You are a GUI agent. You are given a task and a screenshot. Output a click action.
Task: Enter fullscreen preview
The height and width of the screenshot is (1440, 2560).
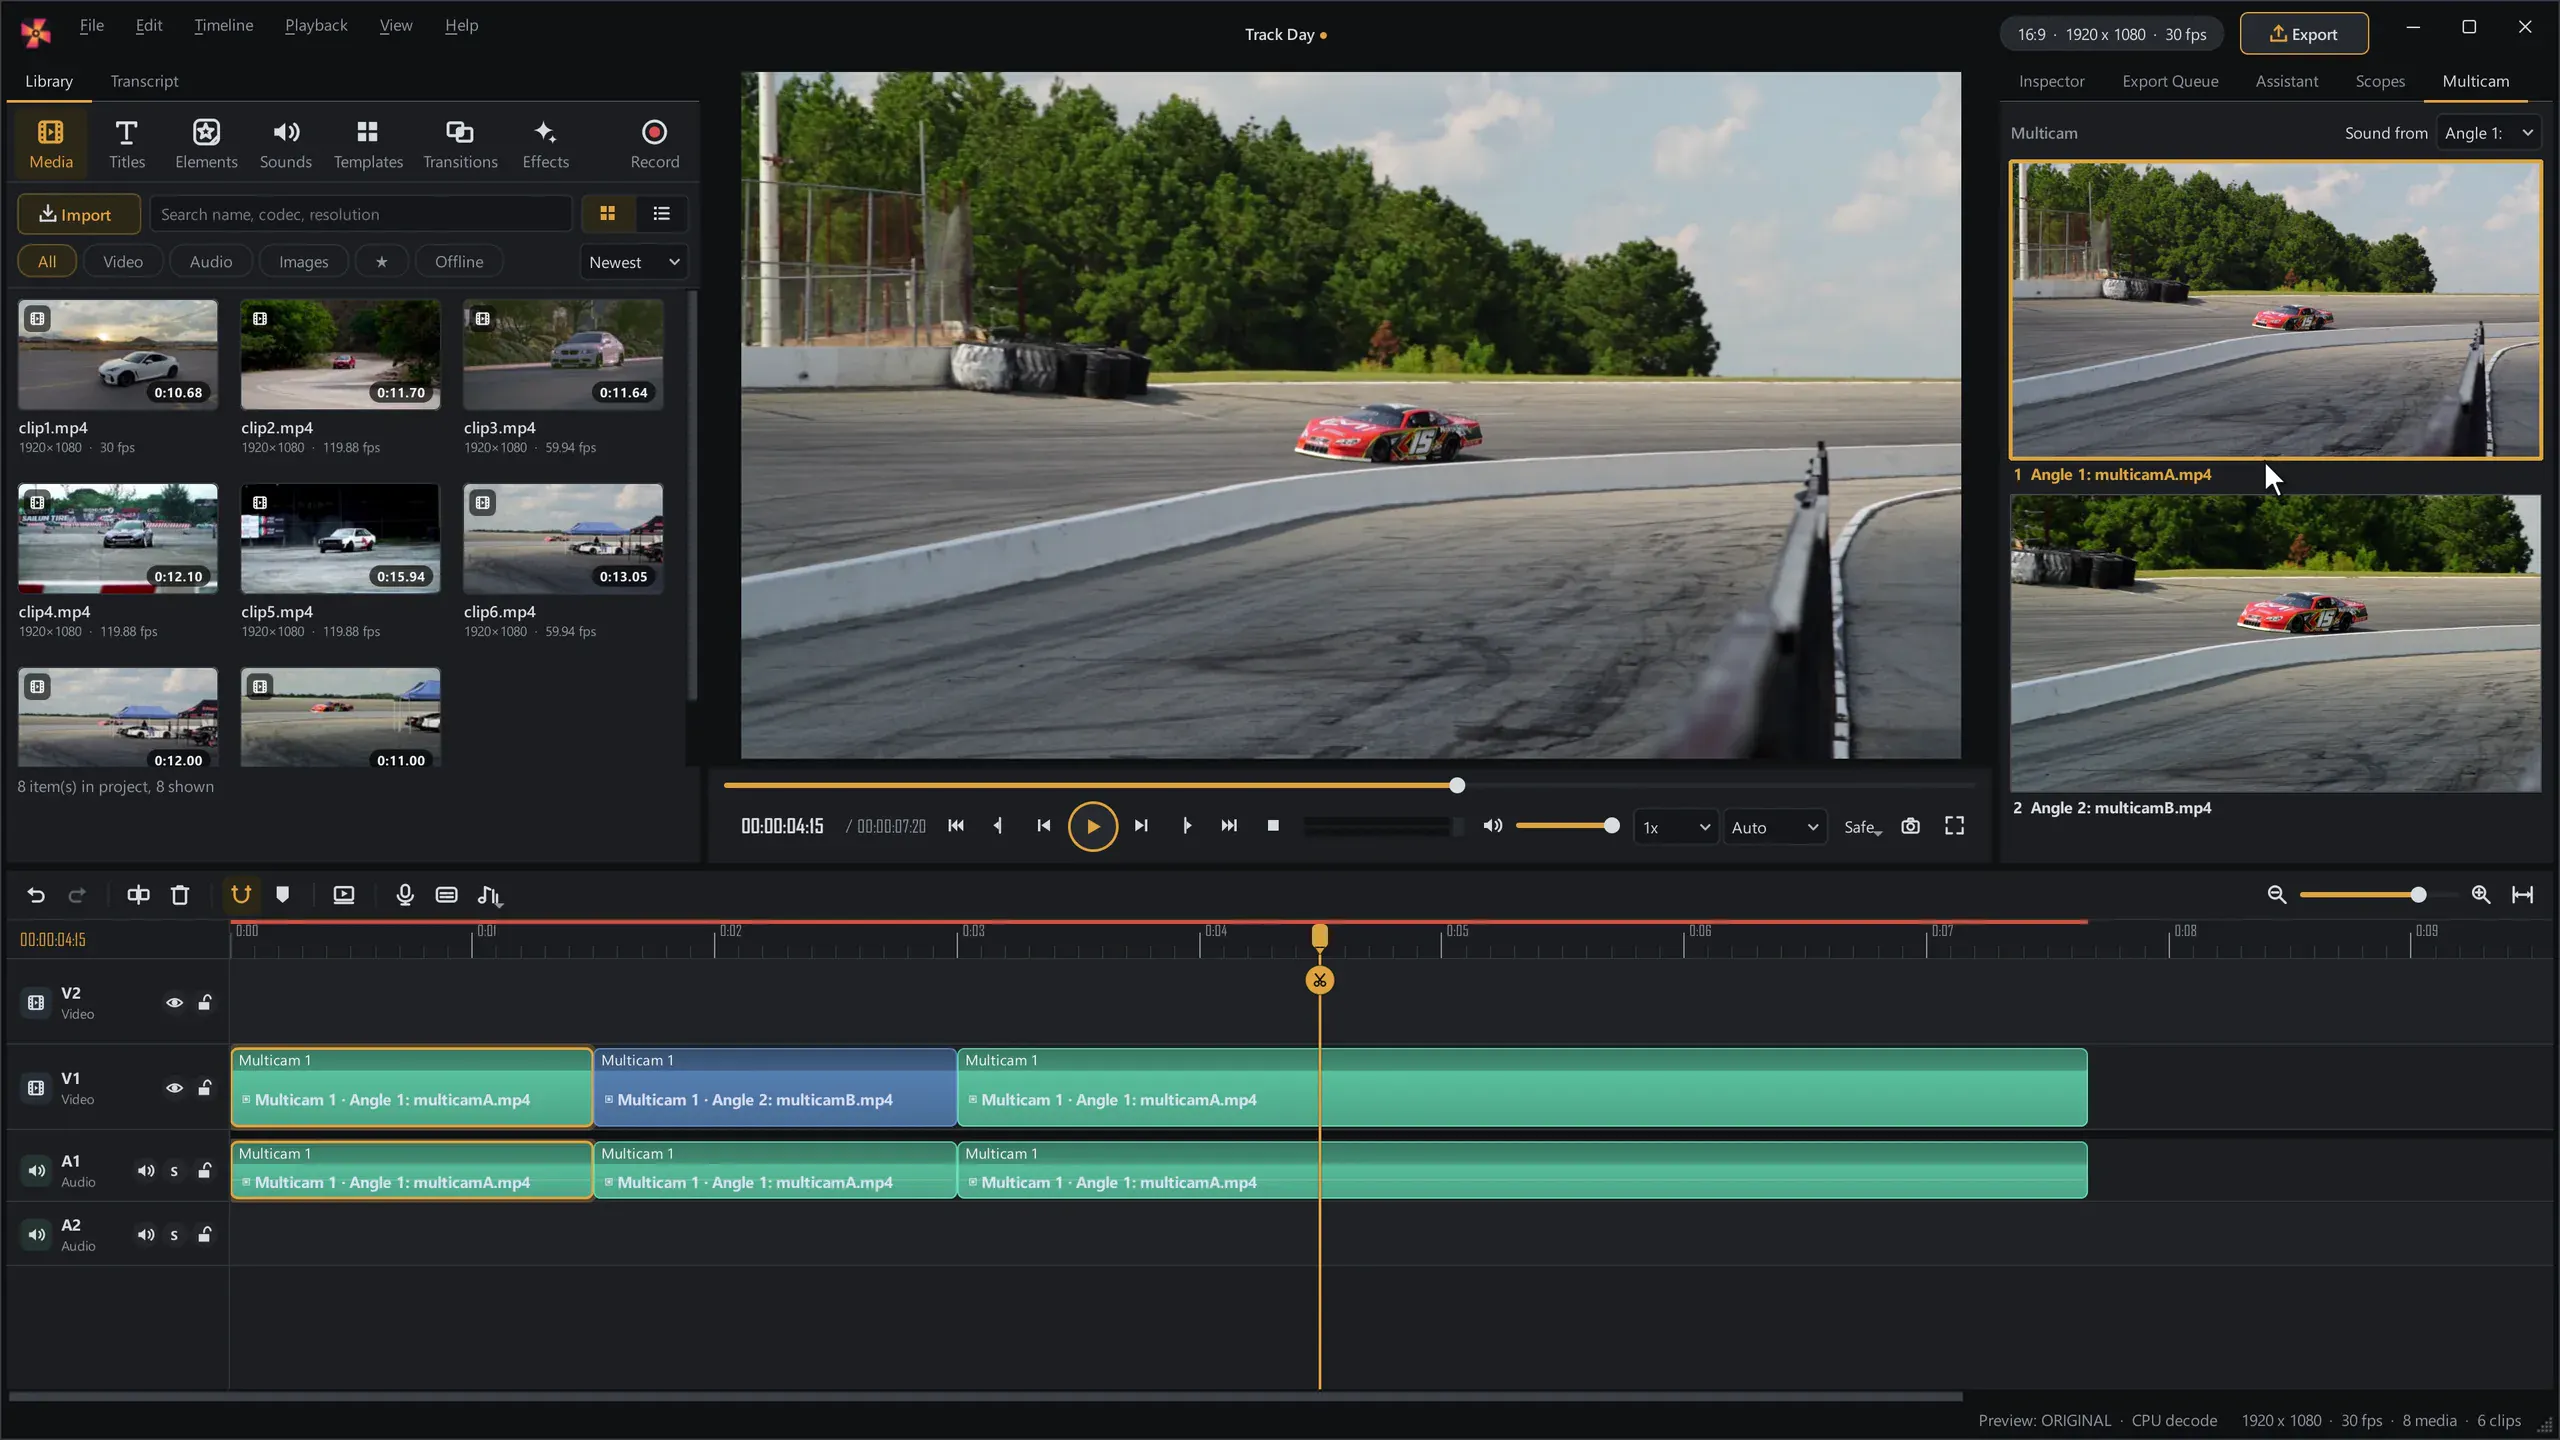click(x=1954, y=826)
